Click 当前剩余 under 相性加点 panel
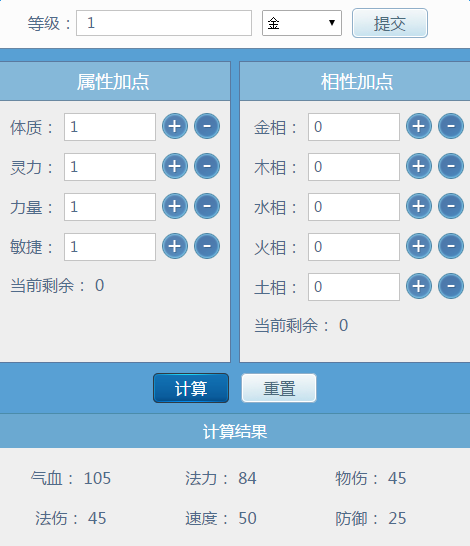470x546 pixels. (x=301, y=326)
